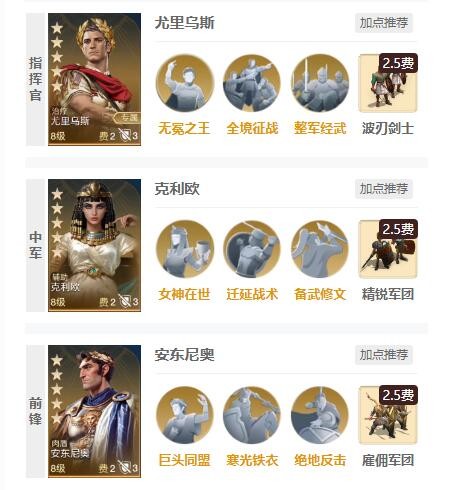This screenshot has width=475, height=490.
Task: Select the 备武修文 skill icon
Action: coord(320,249)
